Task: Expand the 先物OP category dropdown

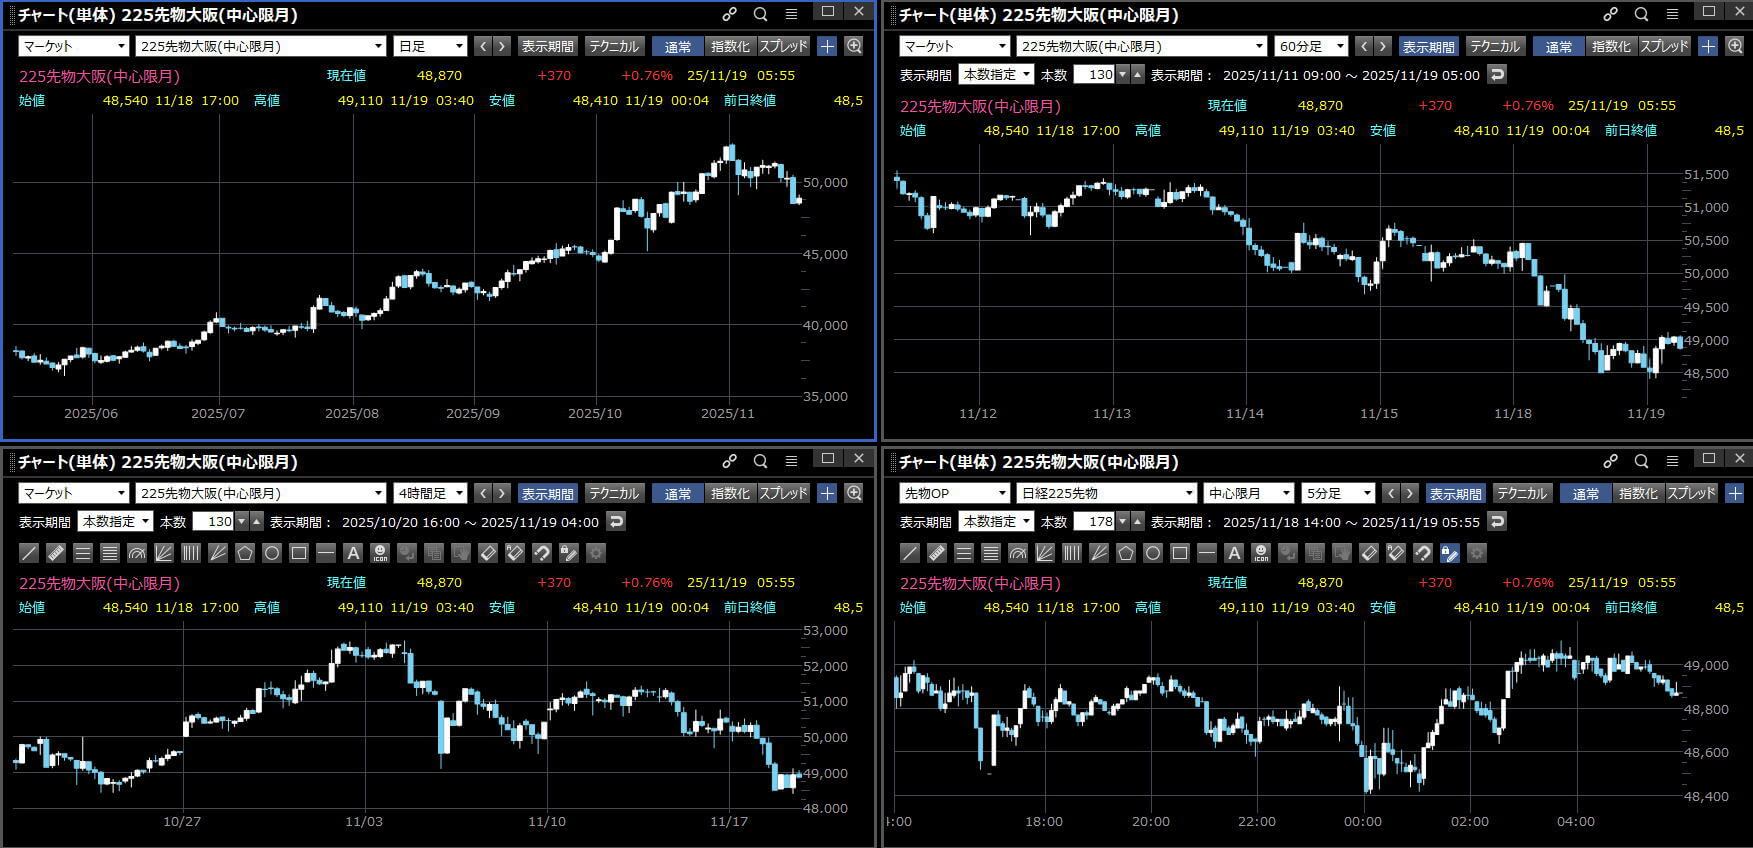Action: (955, 493)
